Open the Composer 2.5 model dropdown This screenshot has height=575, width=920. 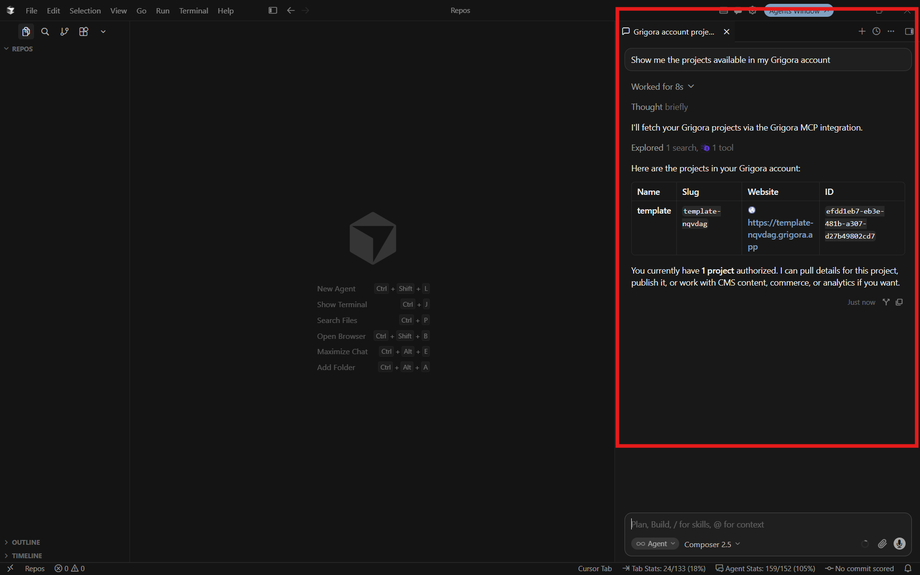coord(712,544)
